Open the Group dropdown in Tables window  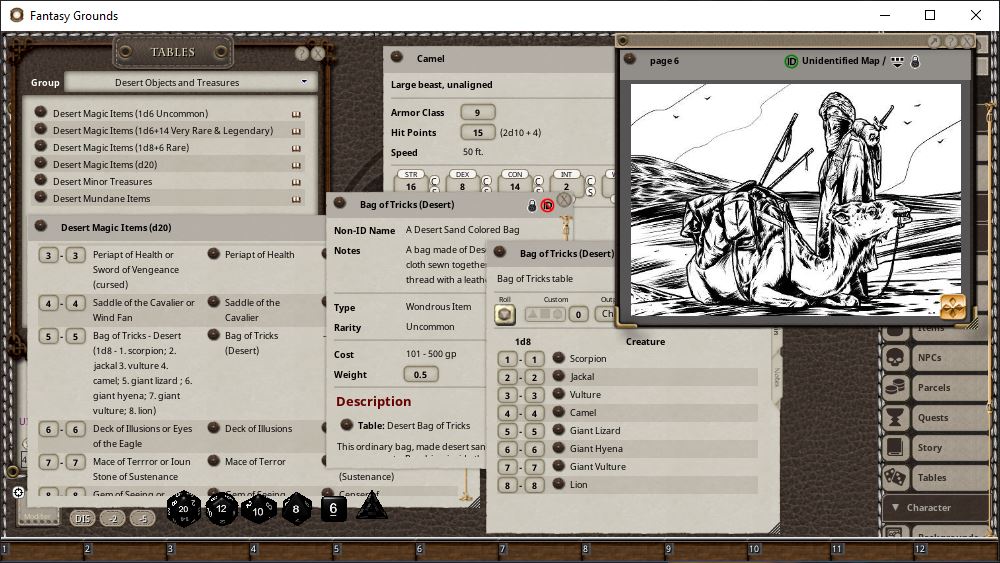[191, 82]
